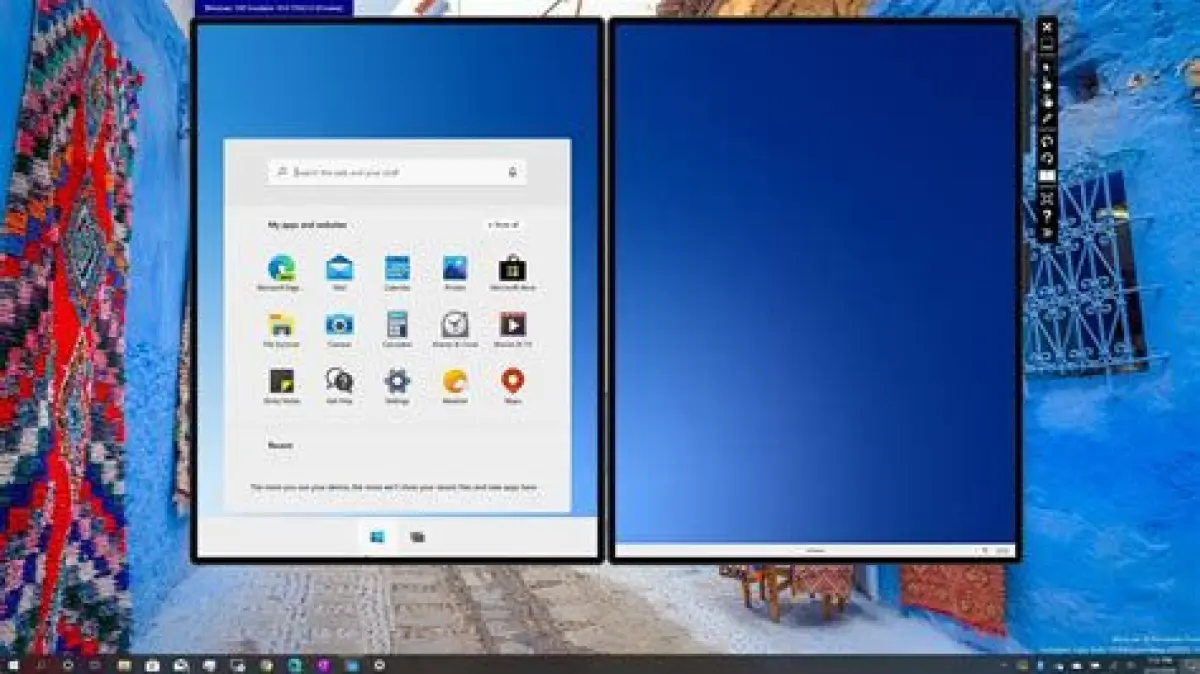The image size is (1200, 674).
Task: Open File Explorer in the emulator
Action: 281,325
